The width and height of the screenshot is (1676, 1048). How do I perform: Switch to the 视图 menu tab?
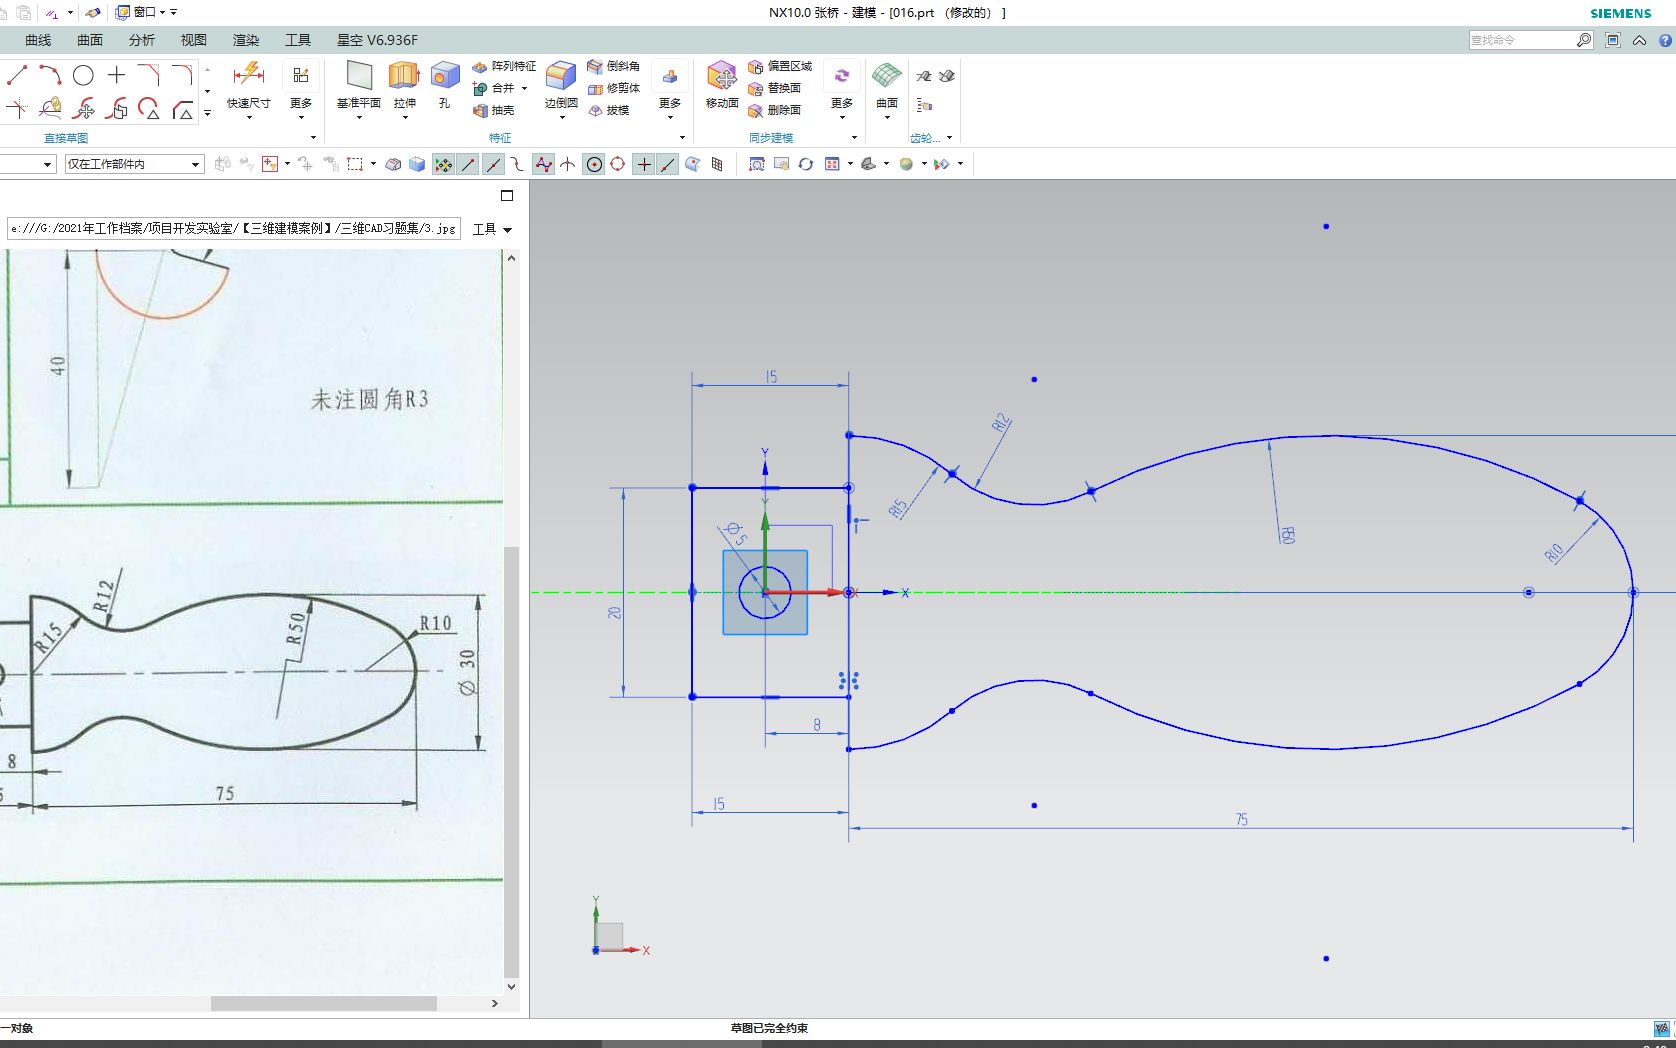pos(193,40)
